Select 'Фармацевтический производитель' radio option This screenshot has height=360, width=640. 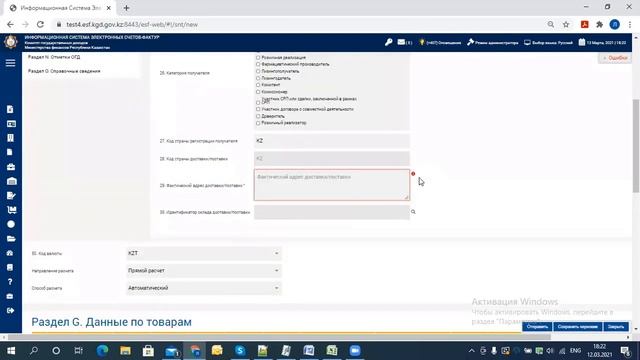click(258, 64)
